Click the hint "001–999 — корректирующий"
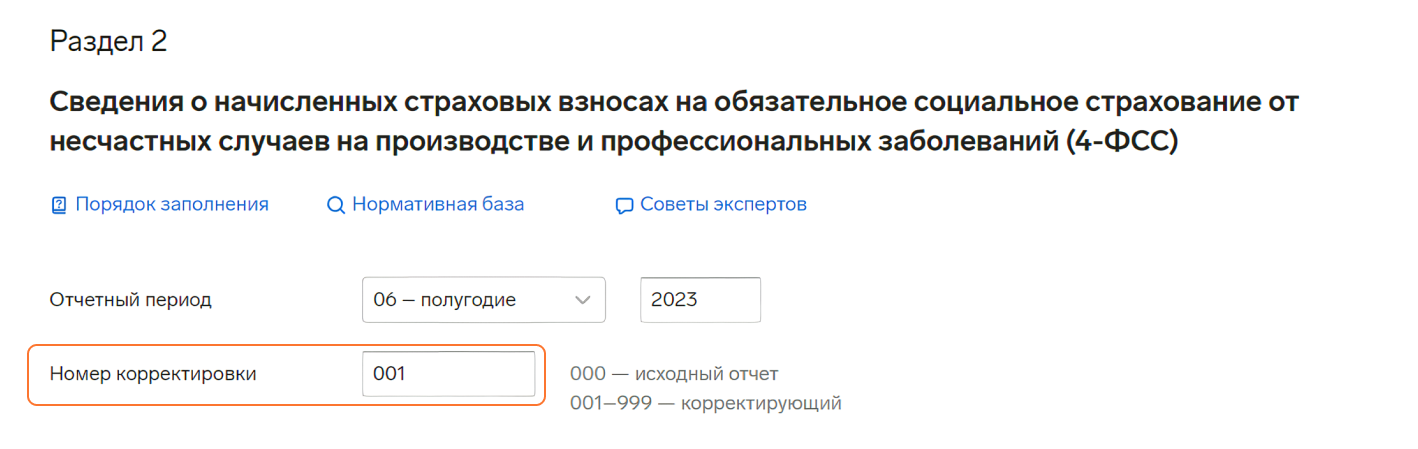The image size is (1418, 449). point(706,404)
